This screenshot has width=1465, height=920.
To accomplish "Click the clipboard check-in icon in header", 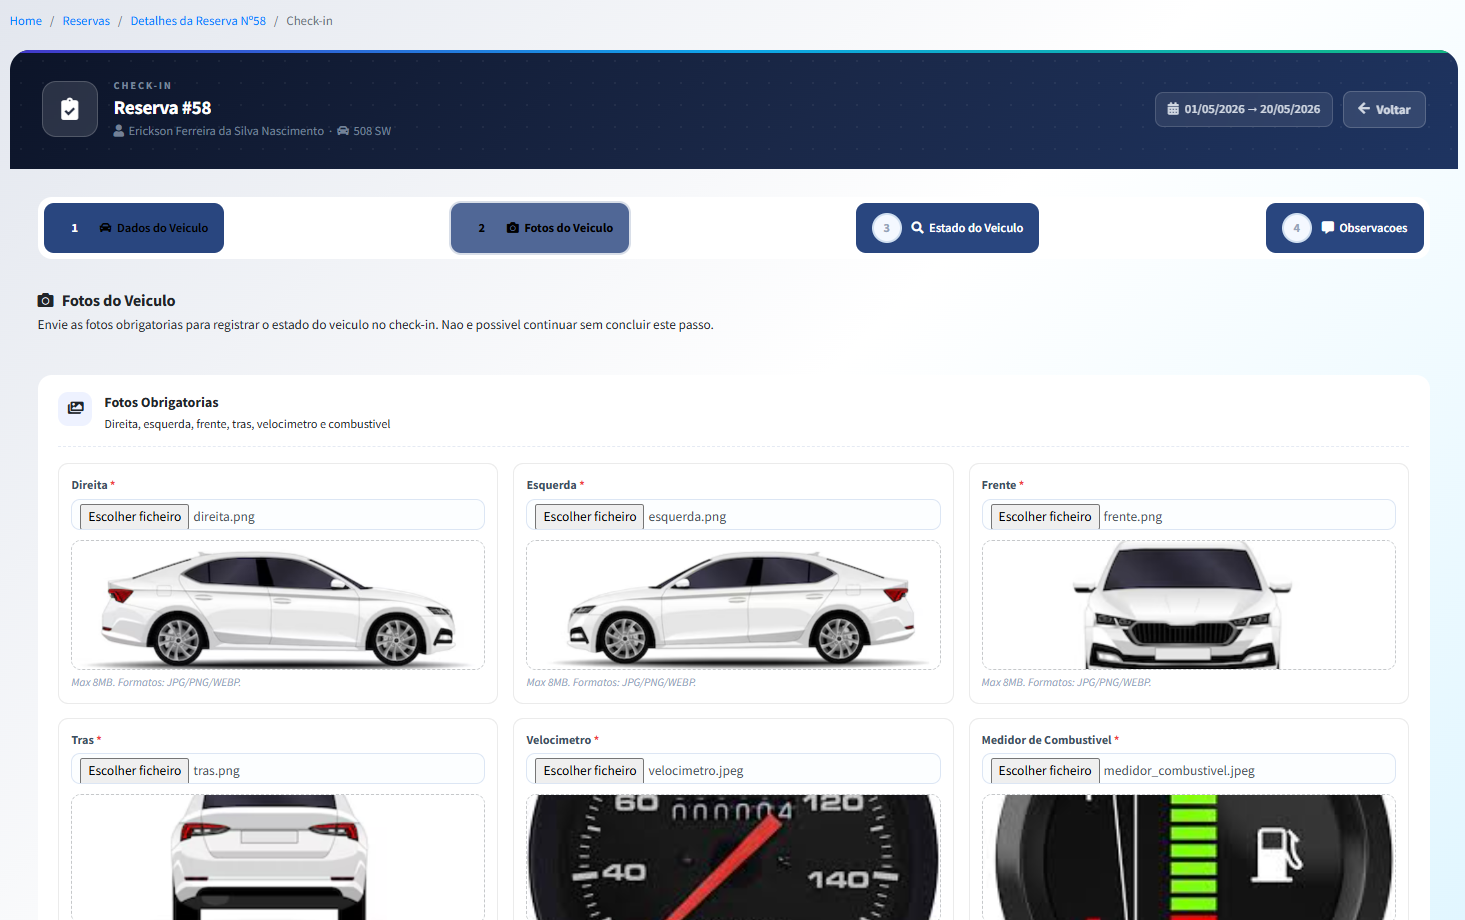I will click(70, 109).
